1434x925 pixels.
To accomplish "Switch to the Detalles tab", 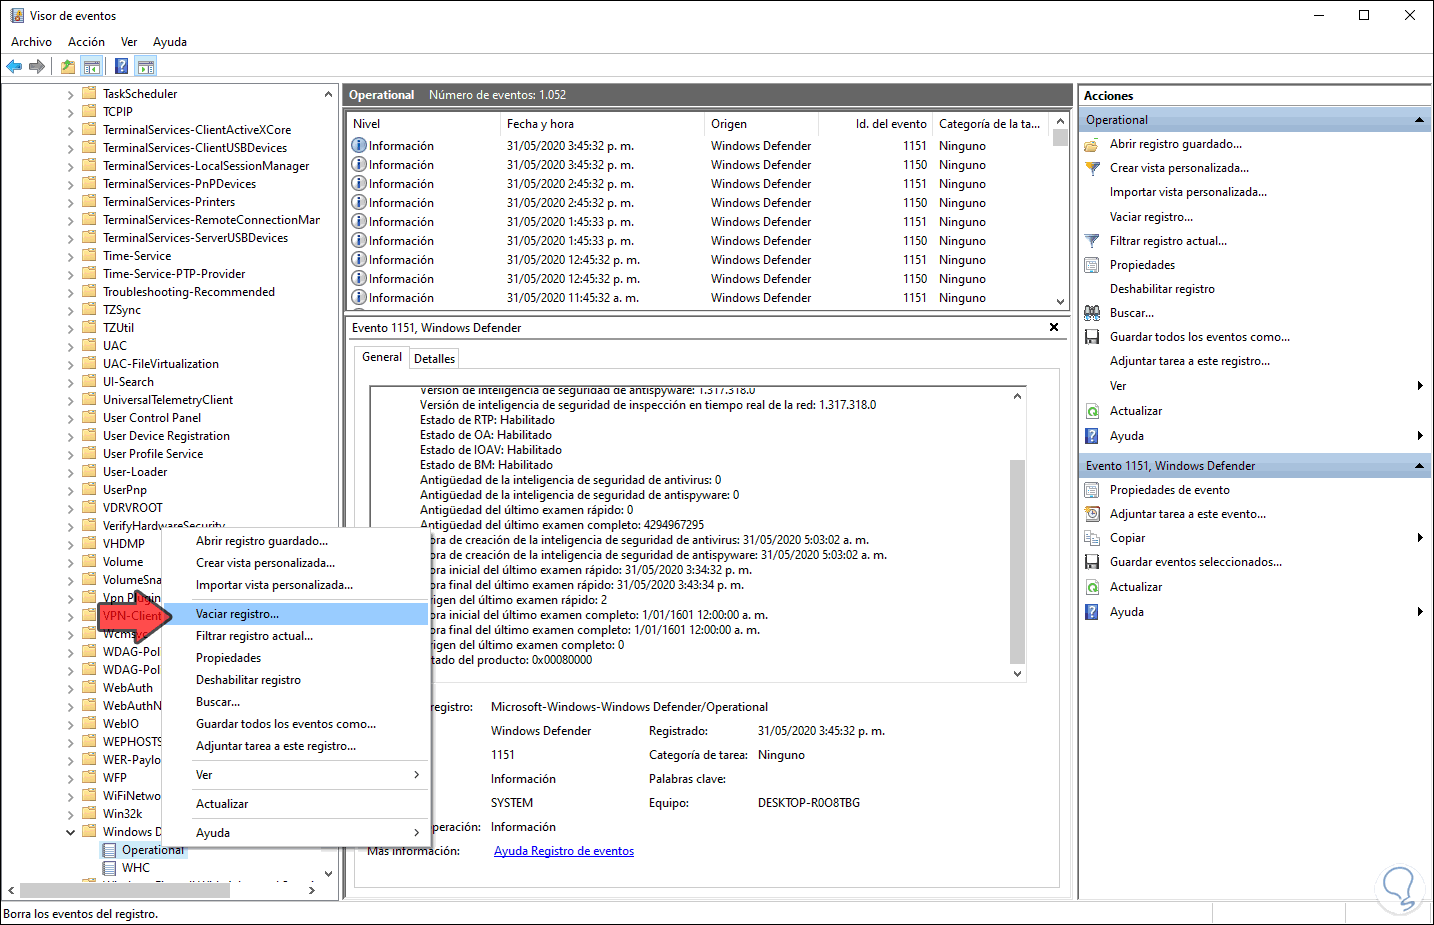I will pos(434,358).
